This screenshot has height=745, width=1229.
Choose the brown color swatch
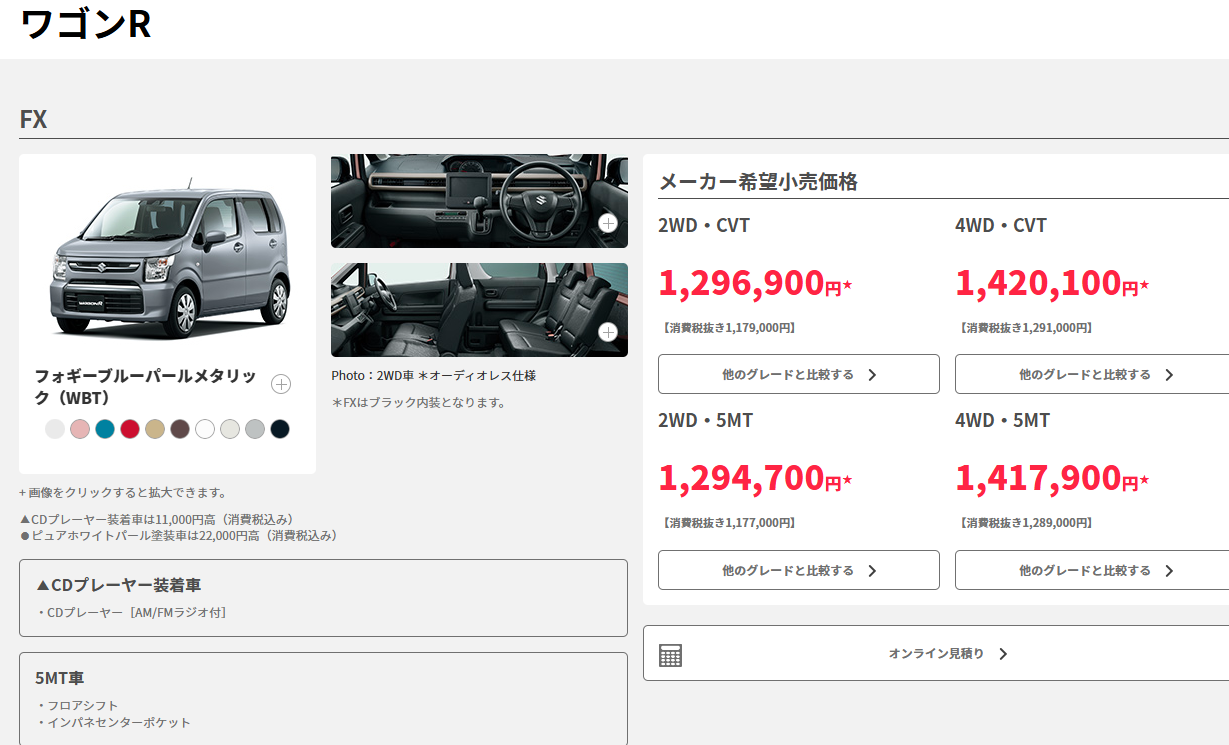180,429
